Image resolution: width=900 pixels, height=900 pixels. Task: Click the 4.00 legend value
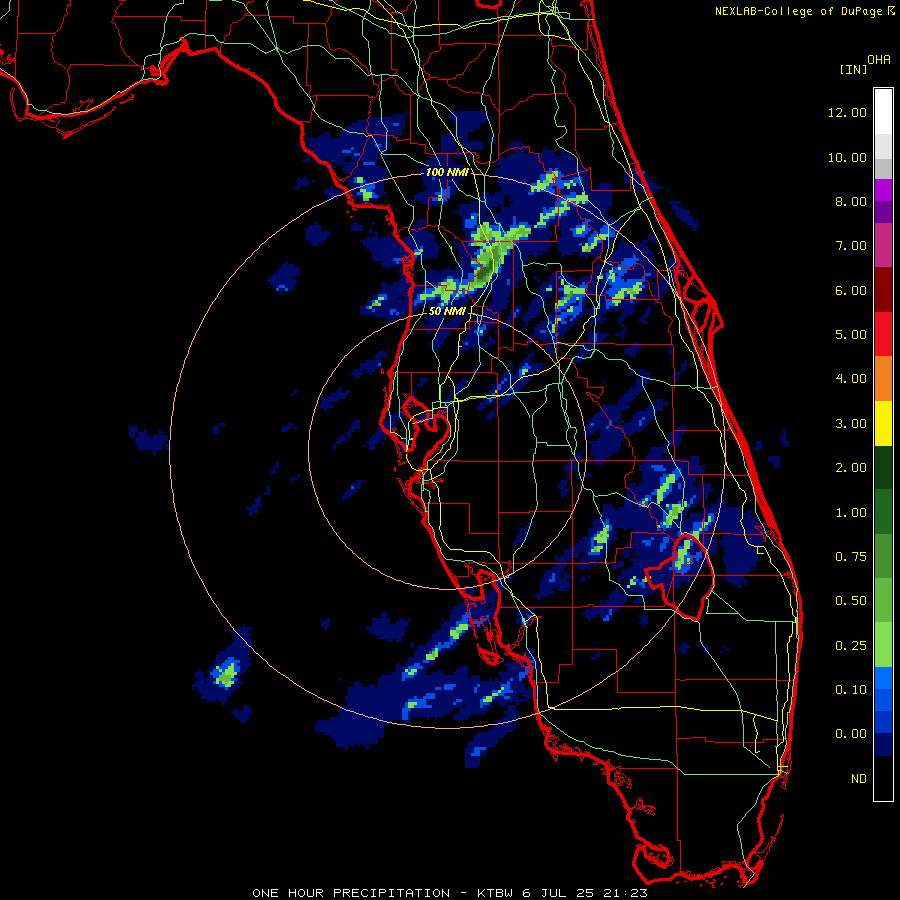pos(851,379)
